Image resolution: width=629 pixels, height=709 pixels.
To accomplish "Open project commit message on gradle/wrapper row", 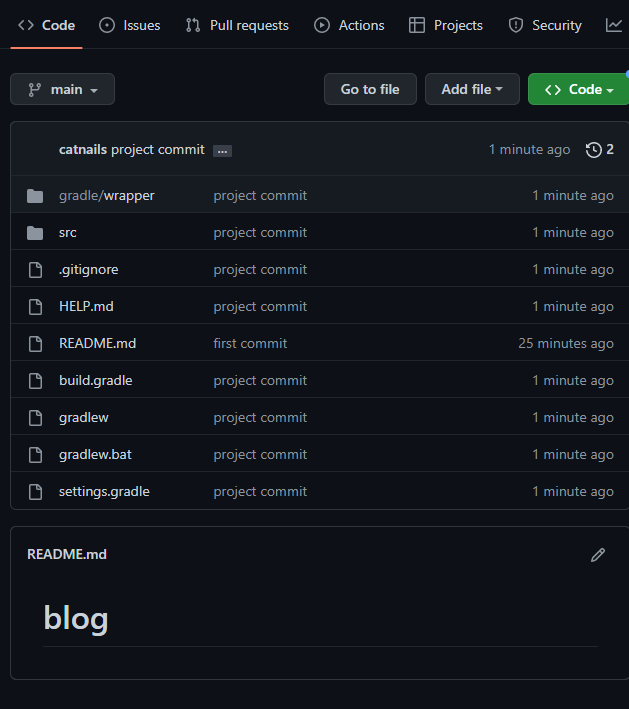I will (x=260, y=196).
